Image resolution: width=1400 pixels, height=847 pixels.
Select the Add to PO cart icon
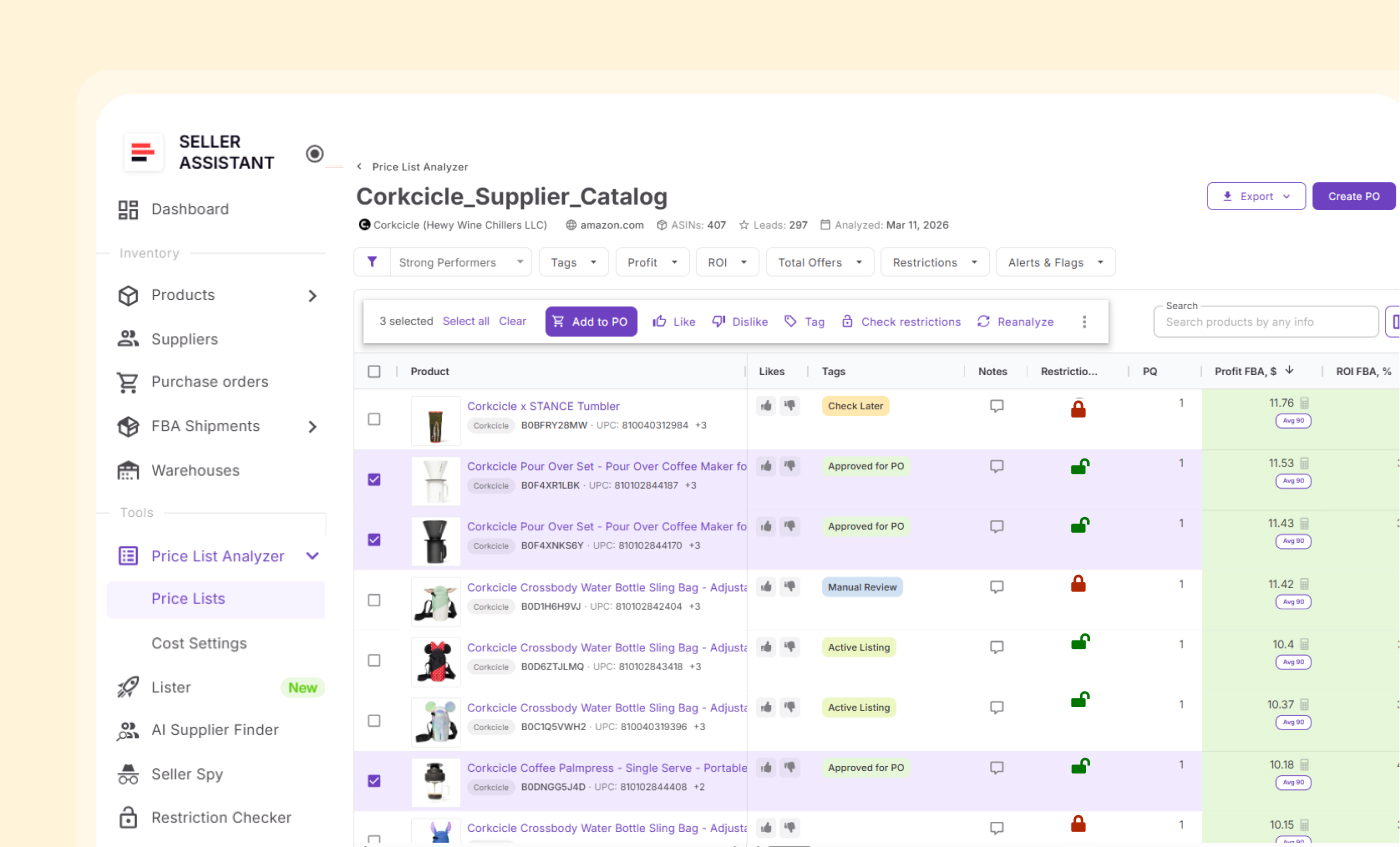click(557, 321)
